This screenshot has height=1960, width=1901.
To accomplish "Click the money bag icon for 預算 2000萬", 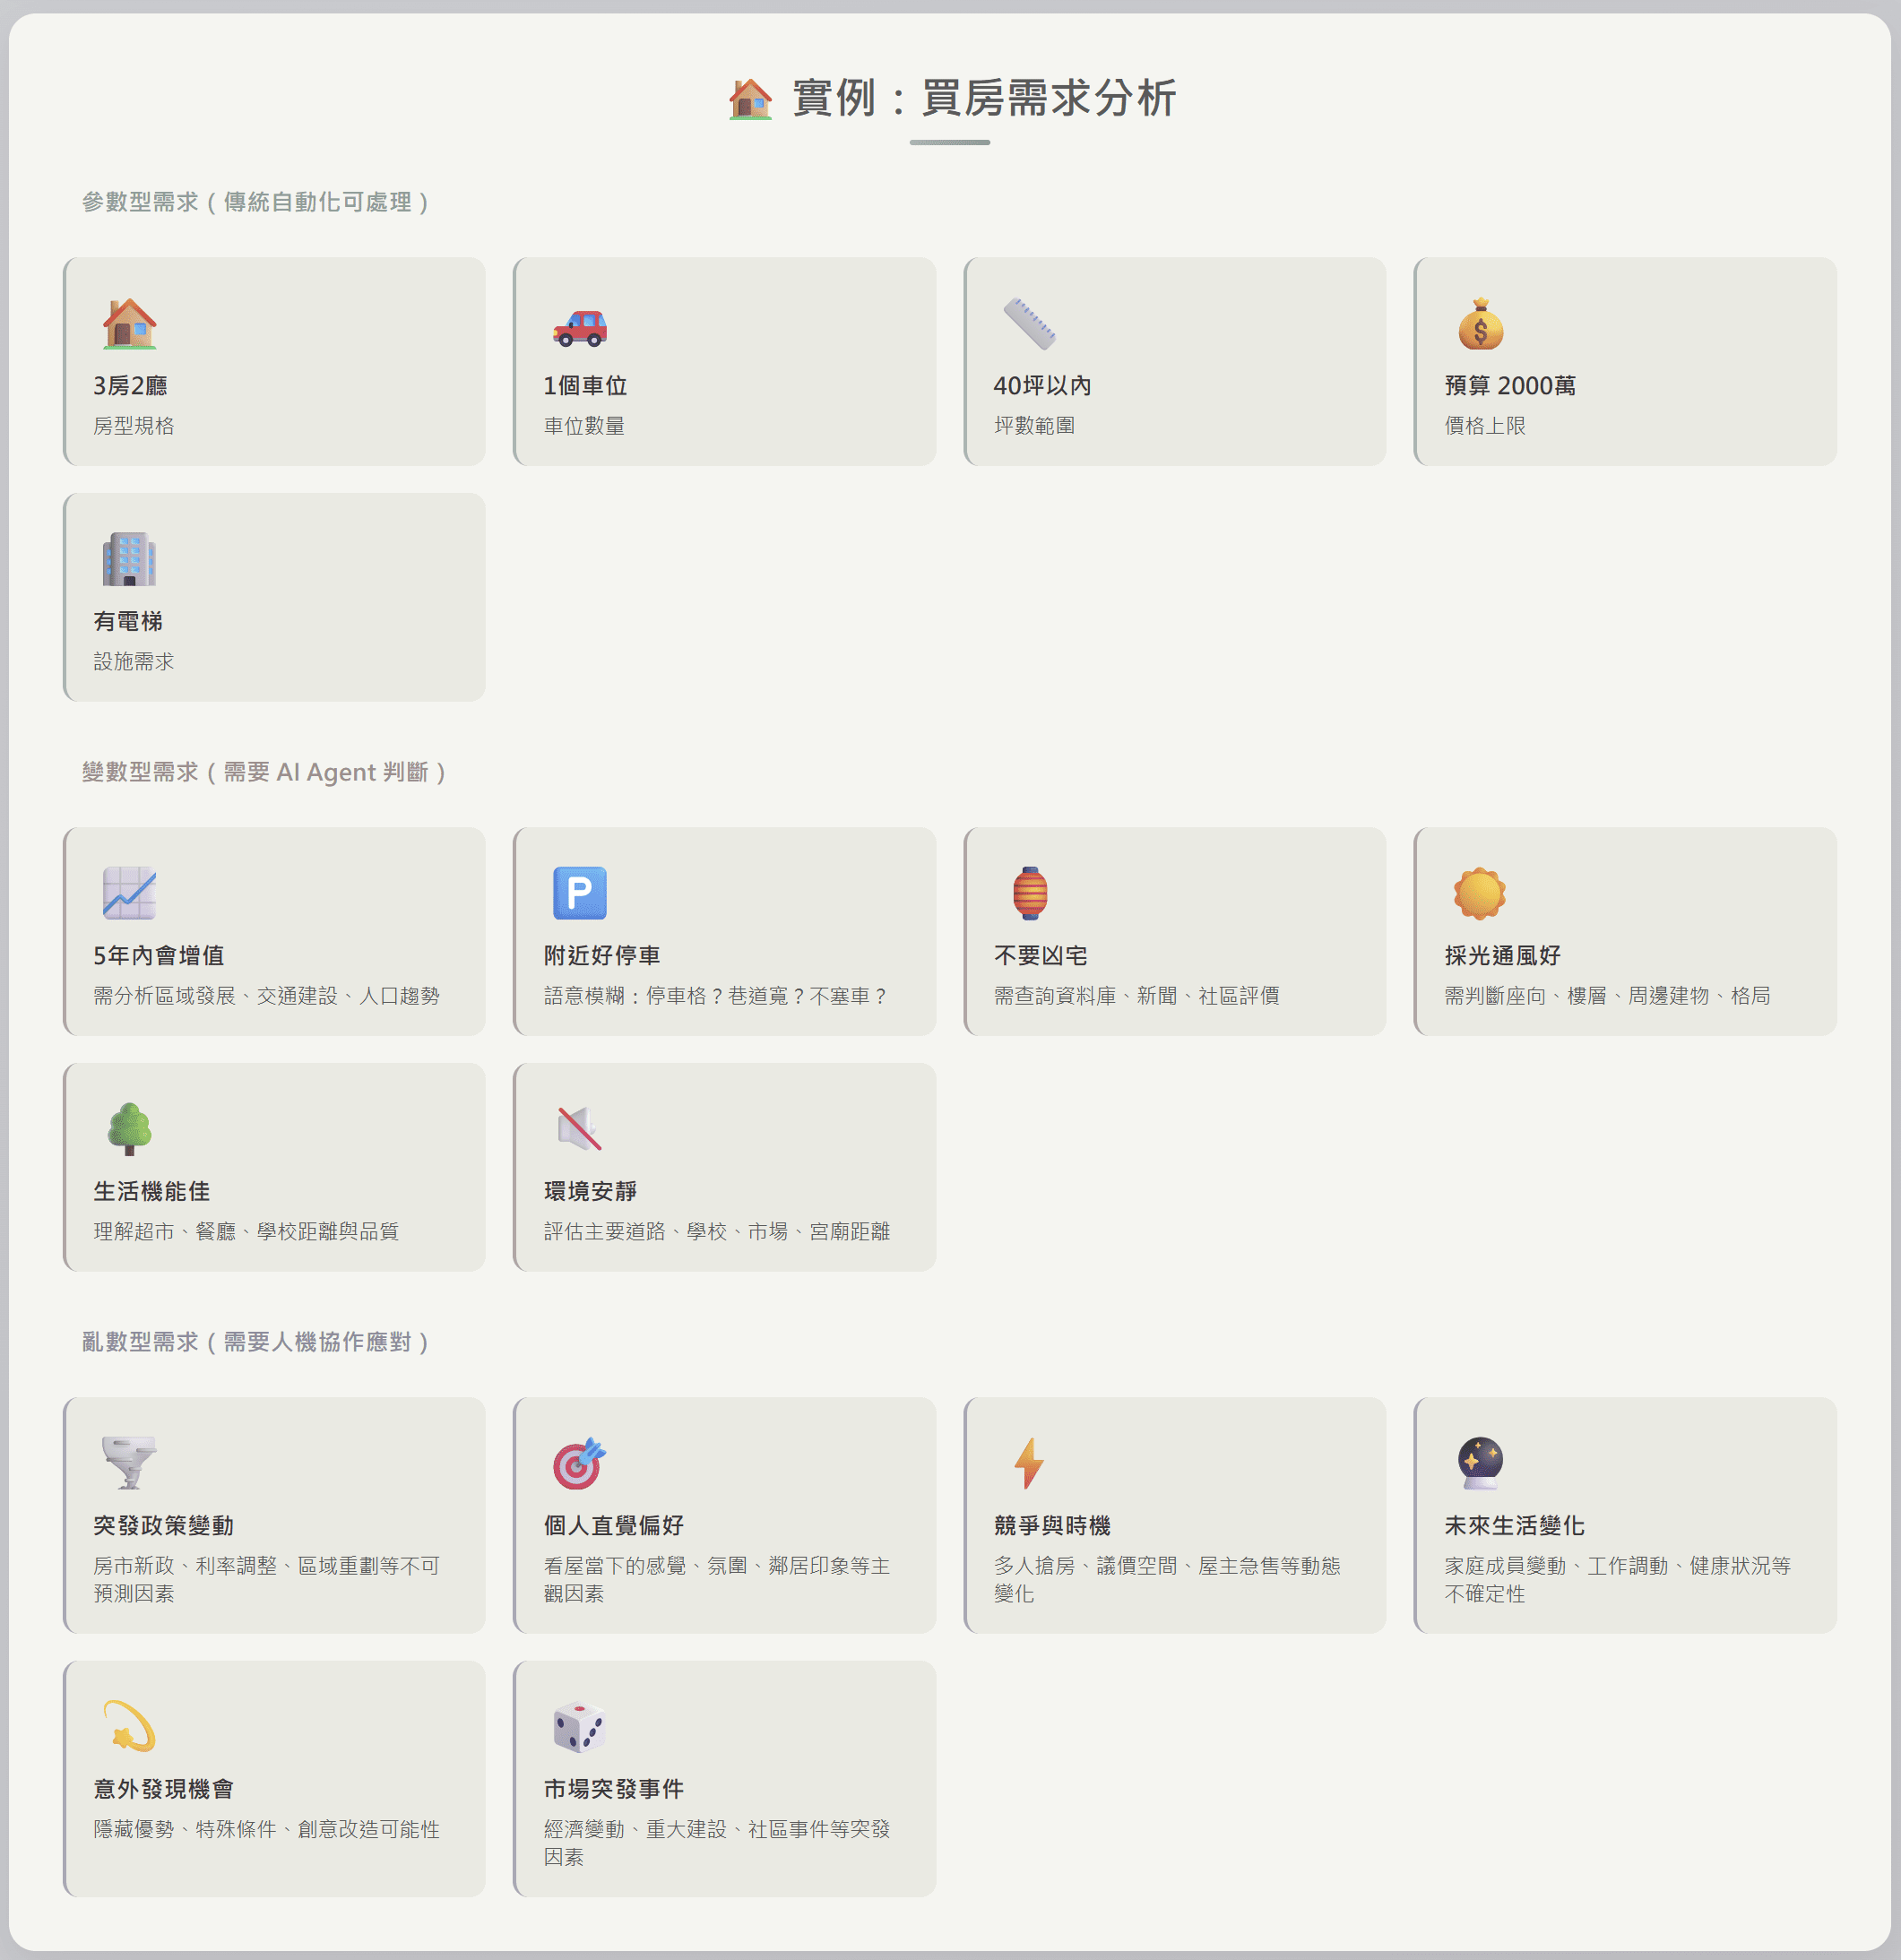I will pyautogui.click(x=1480, y=324).
